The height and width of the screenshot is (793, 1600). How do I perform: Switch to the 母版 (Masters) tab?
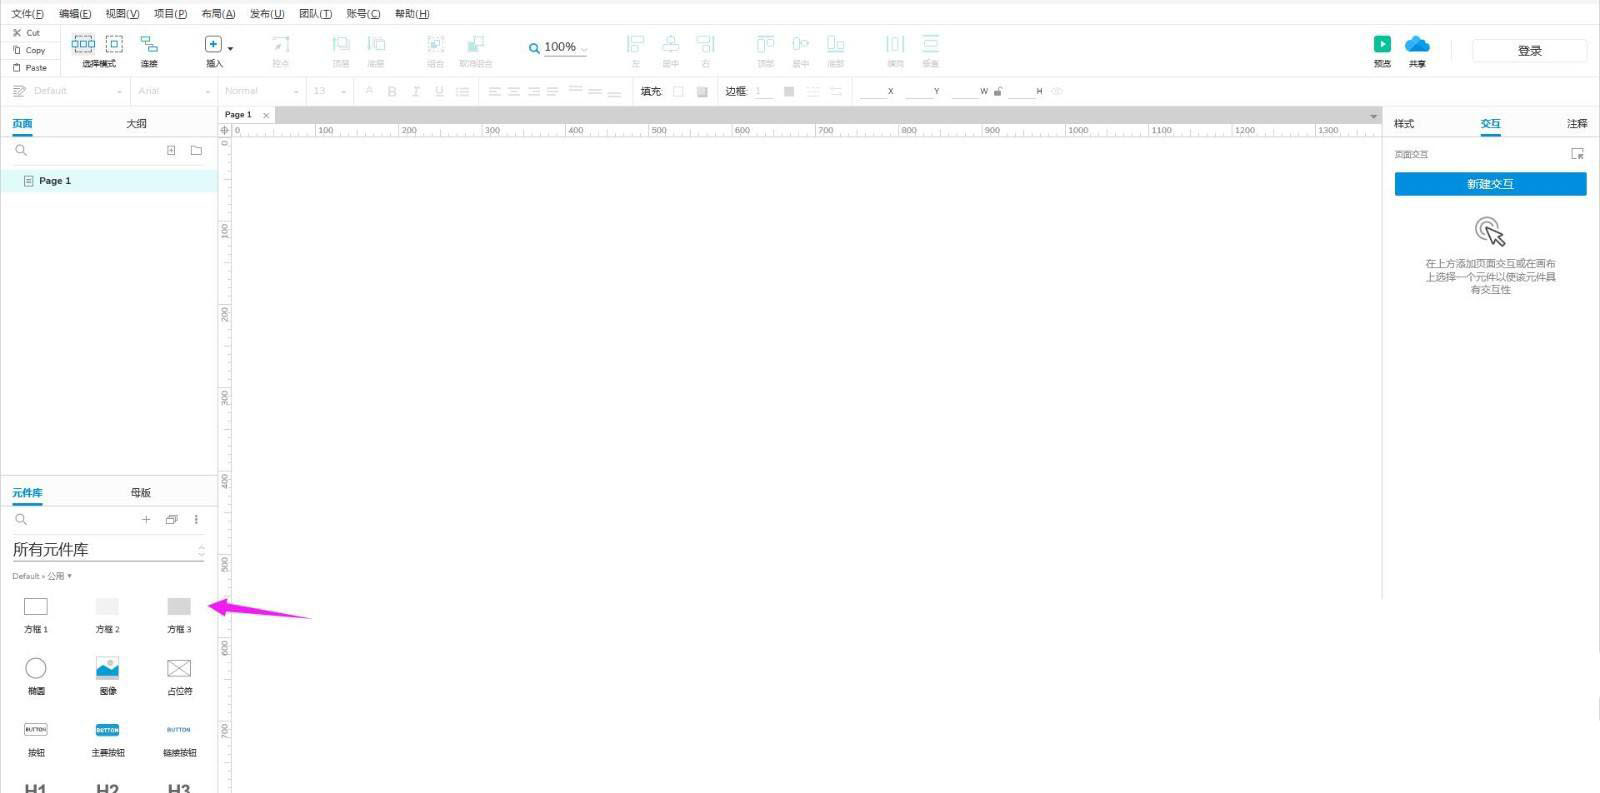coord(140,492)
